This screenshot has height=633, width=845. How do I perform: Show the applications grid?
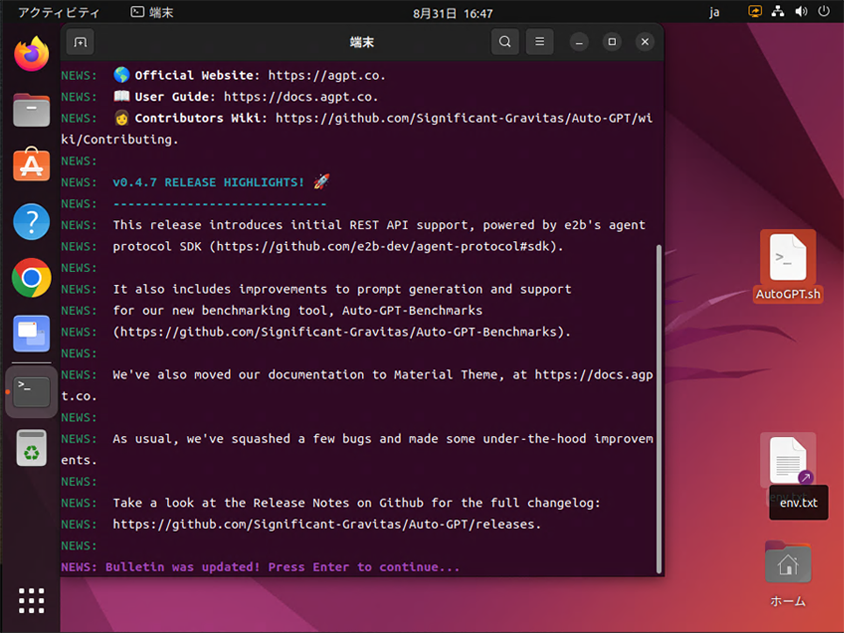point(32,600)
